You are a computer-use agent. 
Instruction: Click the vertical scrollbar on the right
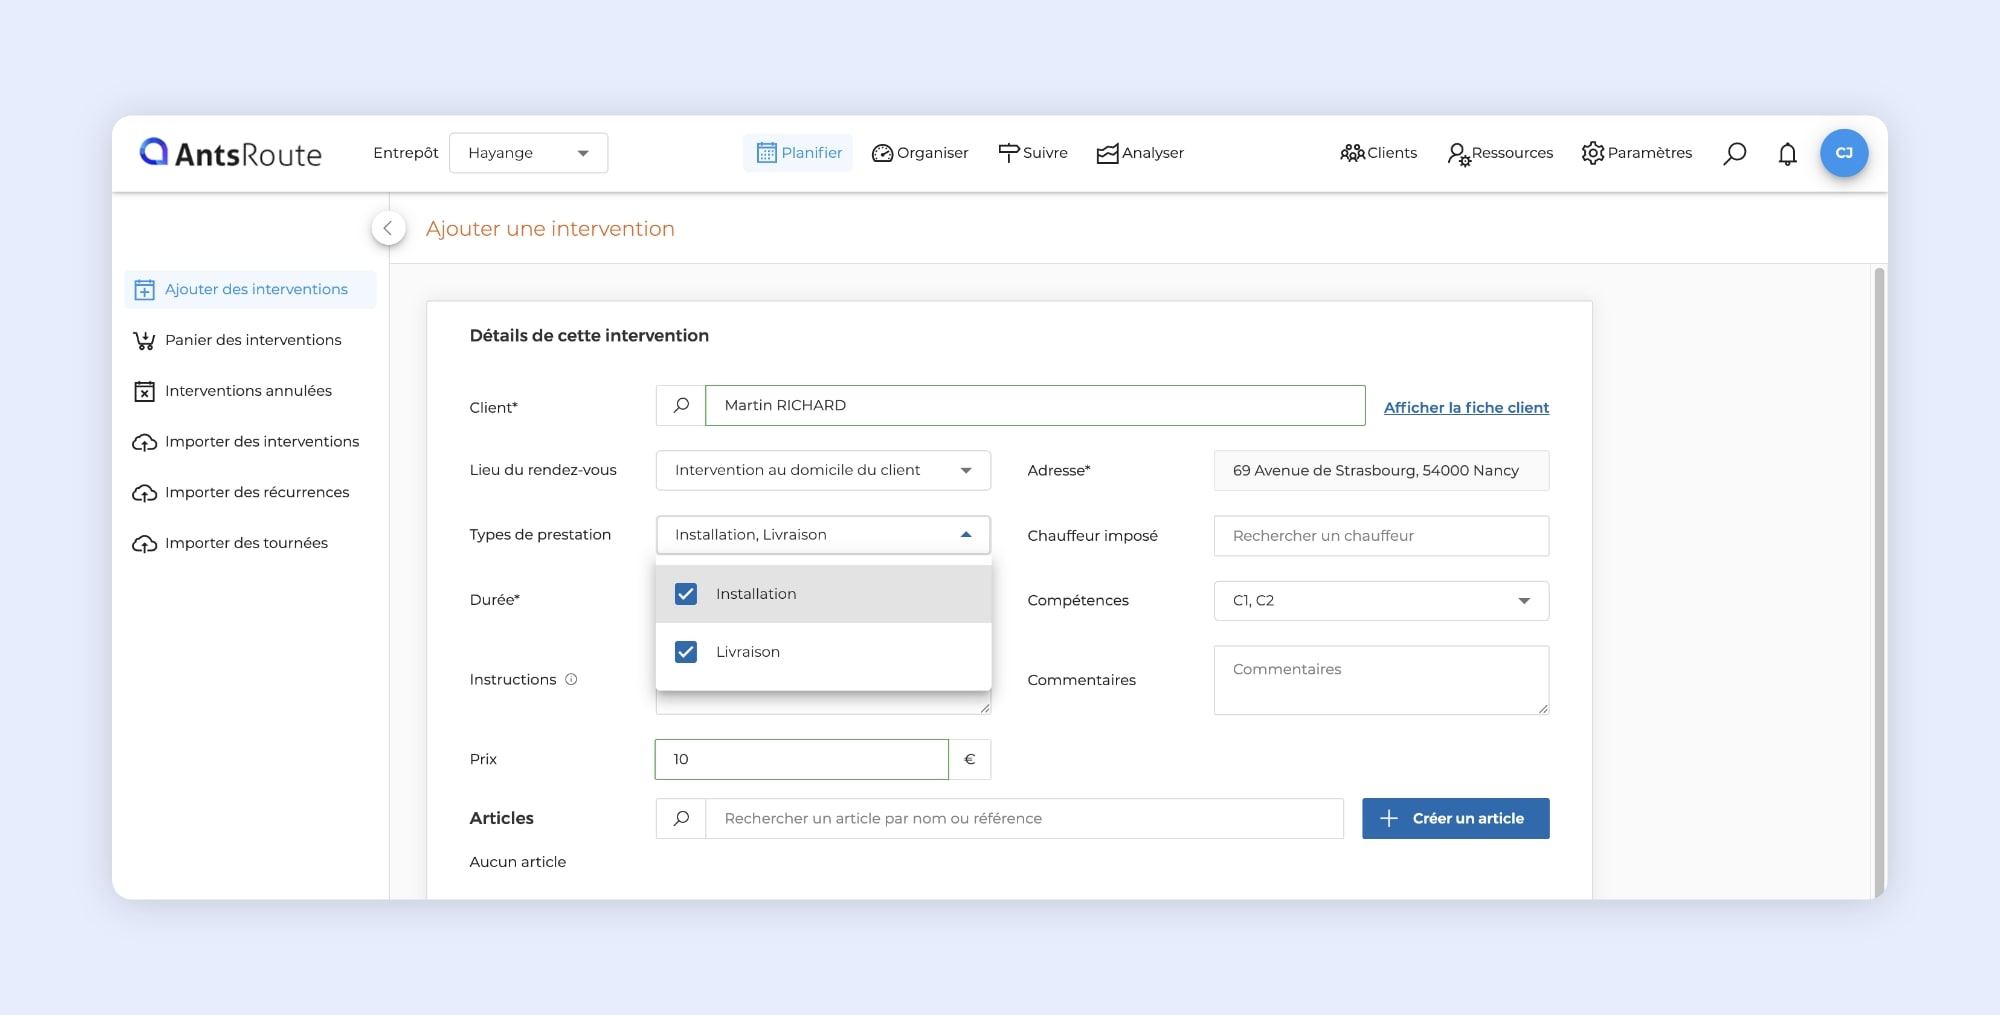pyautogui.click(x=1878, y=580)
